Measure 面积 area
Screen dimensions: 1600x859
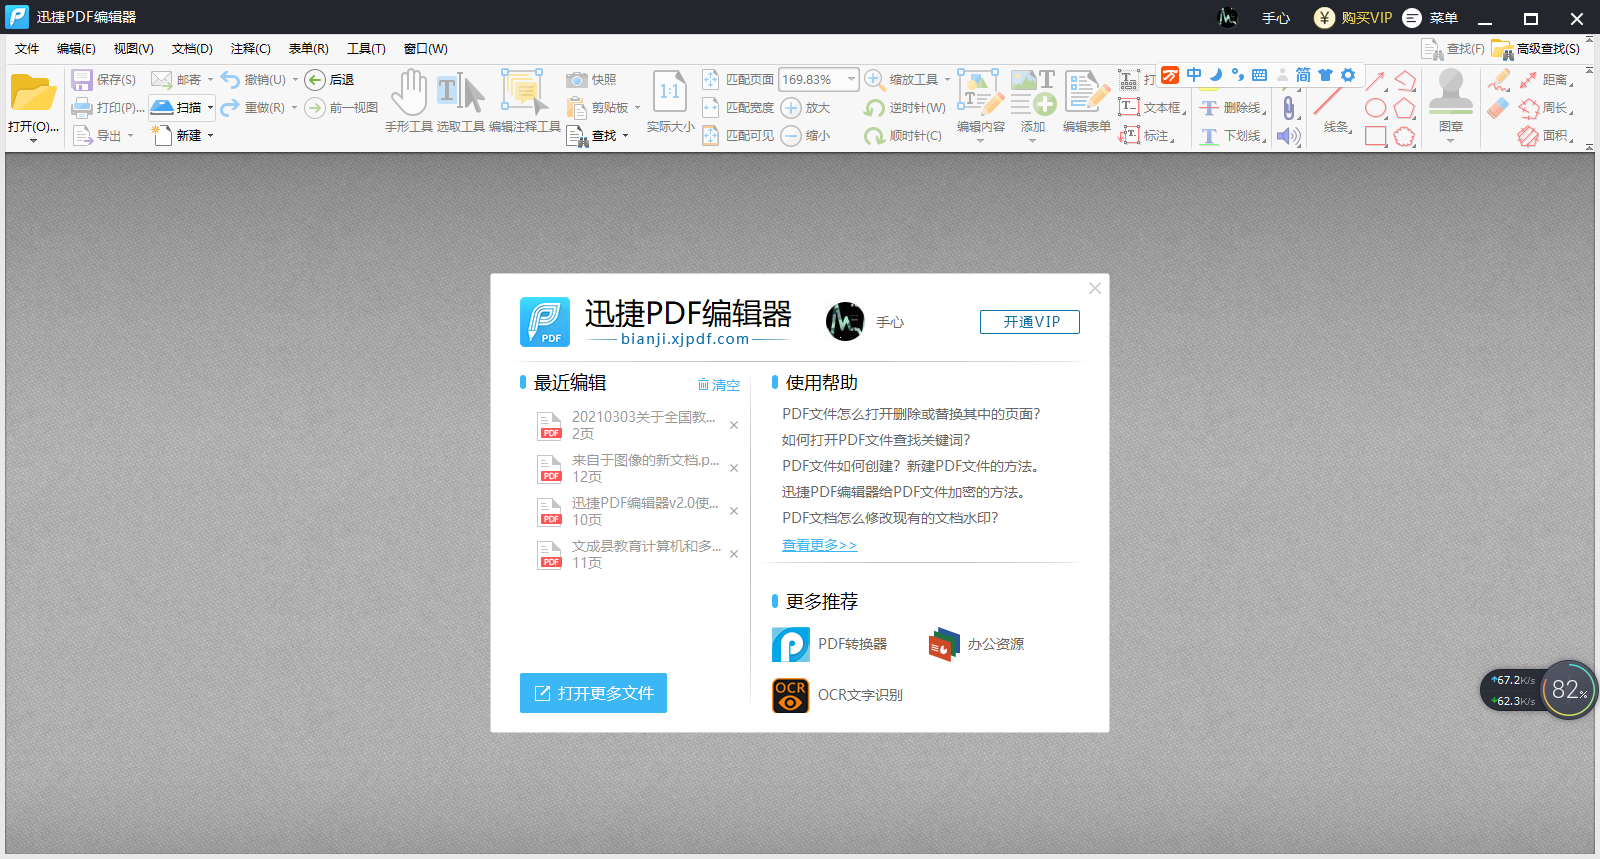click(x=1545, y=136)
